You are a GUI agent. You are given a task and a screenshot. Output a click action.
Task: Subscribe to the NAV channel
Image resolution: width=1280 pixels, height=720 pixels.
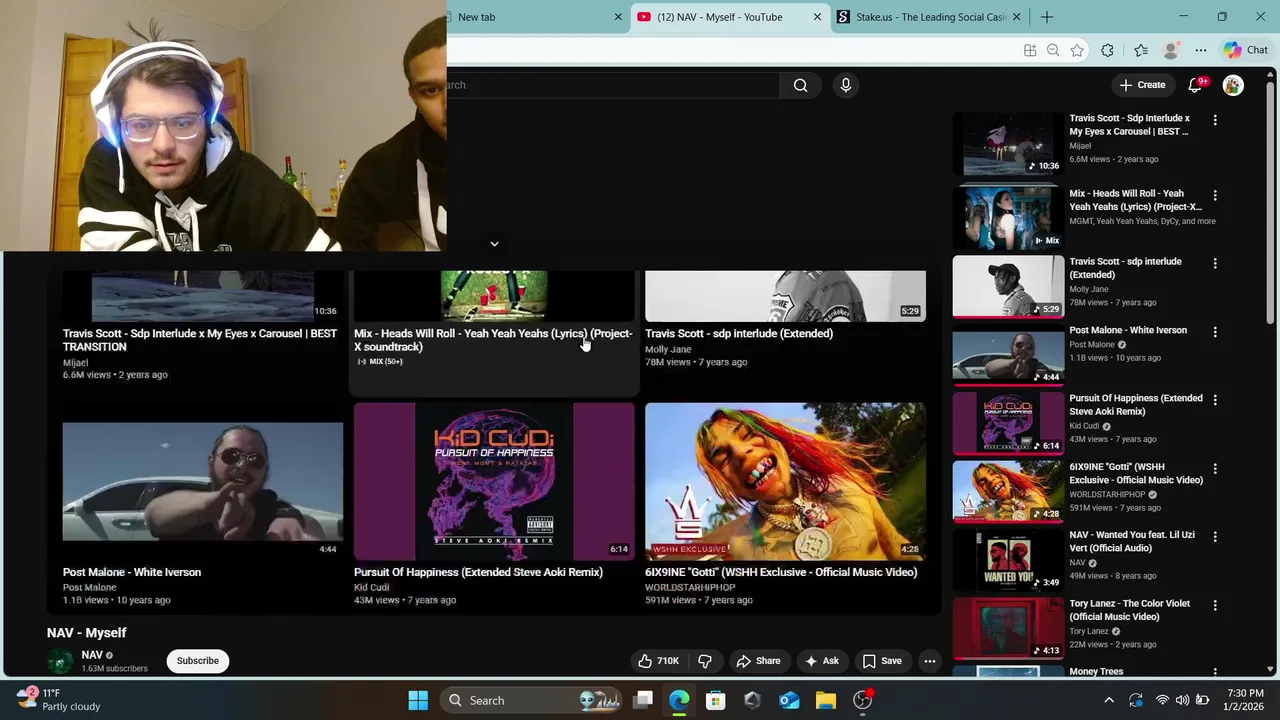click(198, 661)
